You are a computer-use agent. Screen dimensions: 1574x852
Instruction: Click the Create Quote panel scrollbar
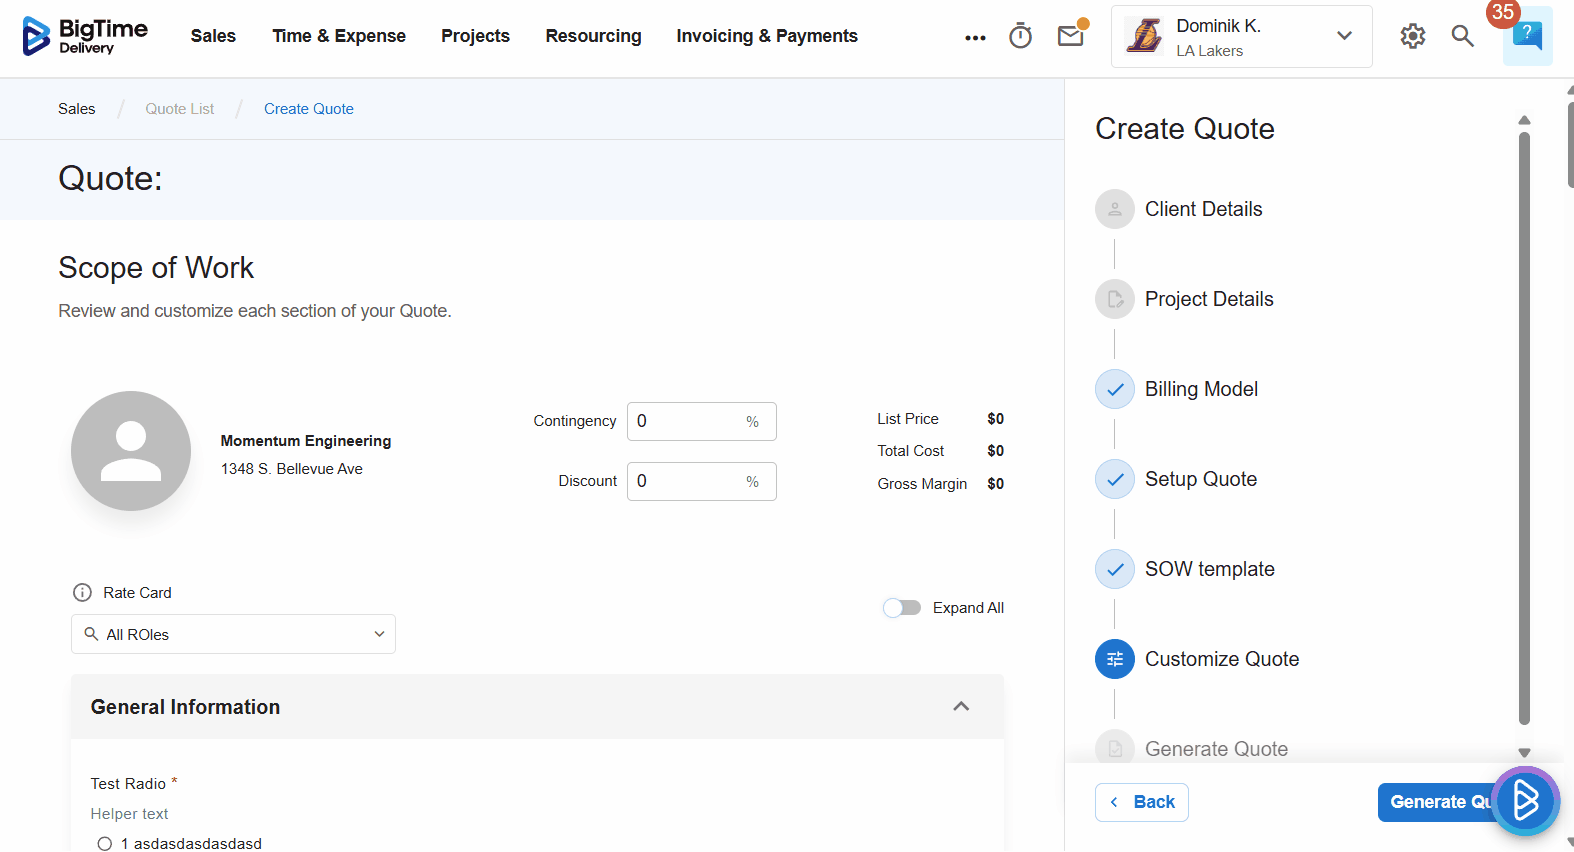[1524, 430]
